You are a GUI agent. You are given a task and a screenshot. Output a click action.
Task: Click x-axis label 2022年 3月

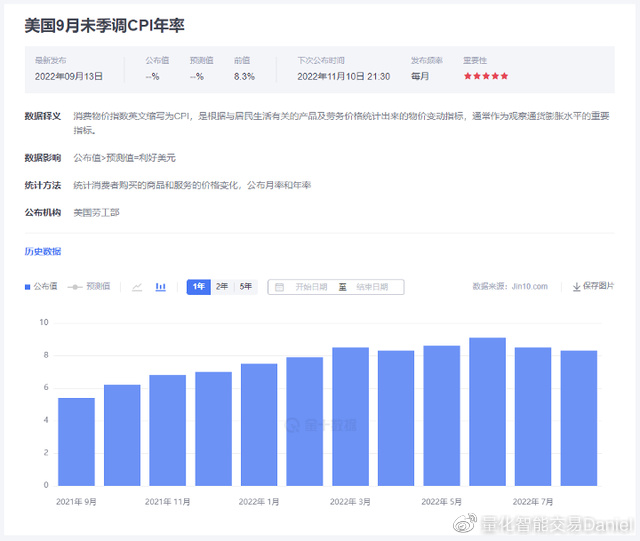point(350,502)
